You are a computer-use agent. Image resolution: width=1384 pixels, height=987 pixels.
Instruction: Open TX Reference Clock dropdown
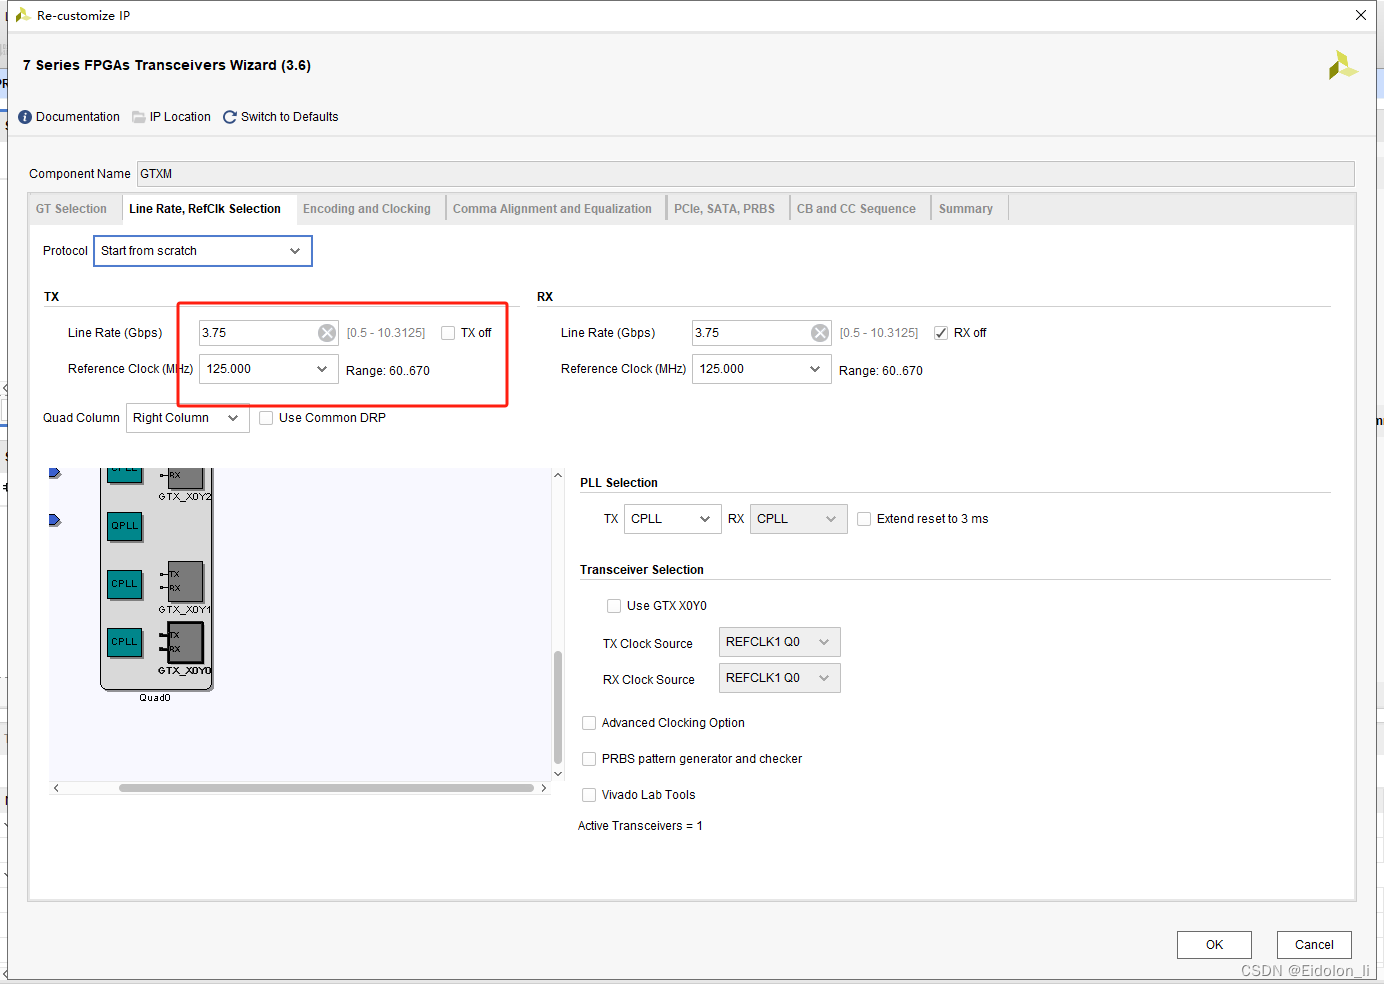pyautogui.click(x=269, y=369)
